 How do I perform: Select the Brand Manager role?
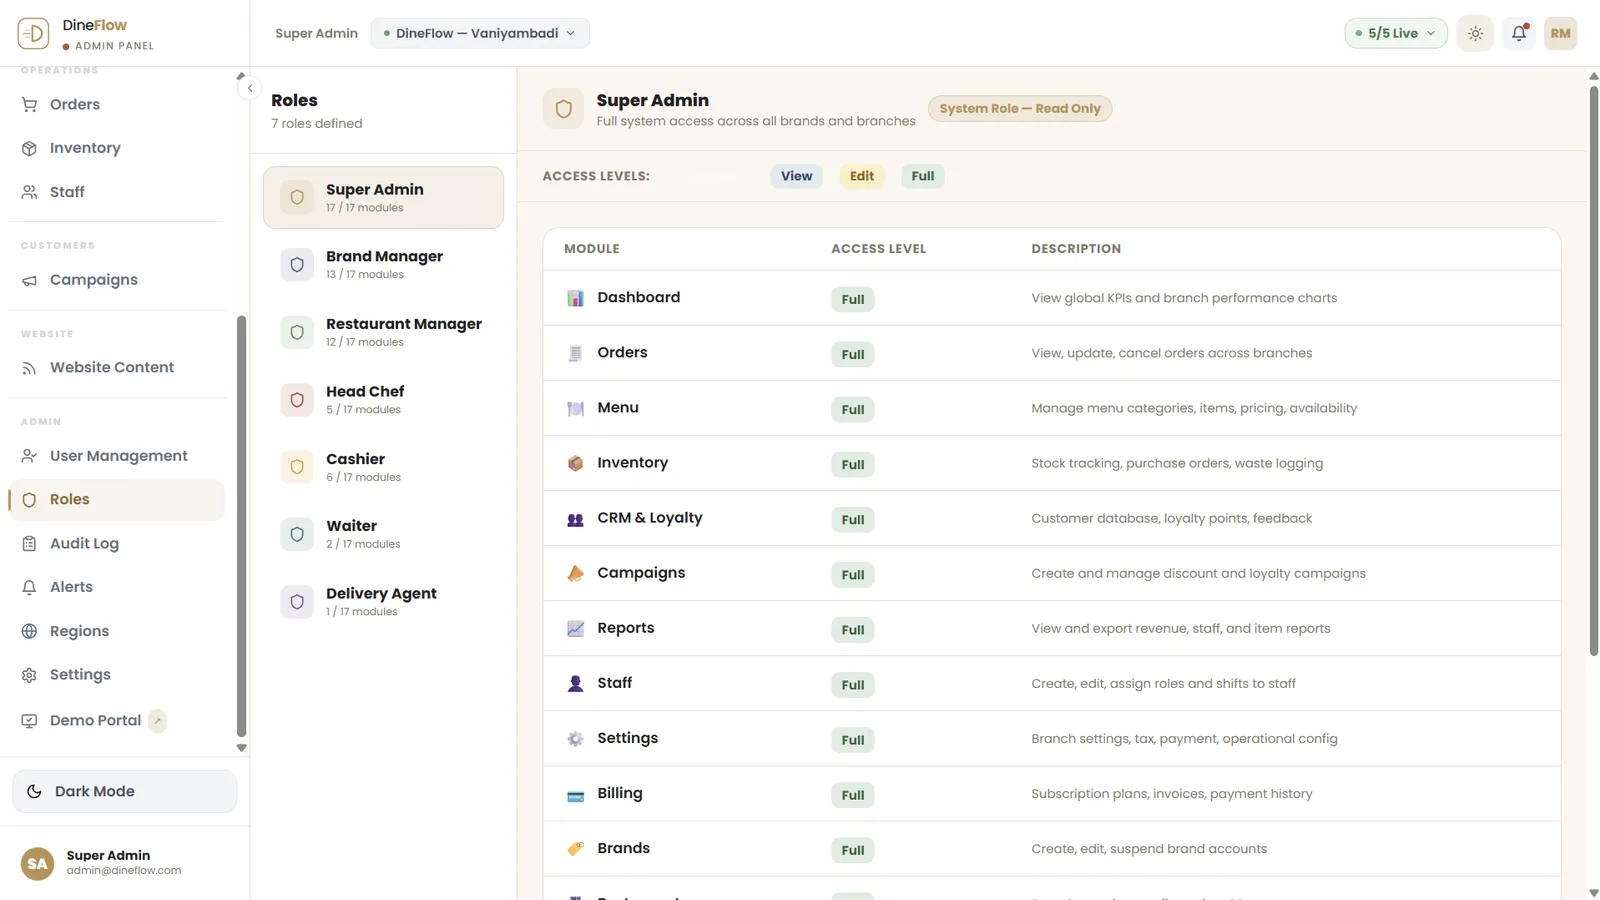pyautogui.click(x=383, y=265)
